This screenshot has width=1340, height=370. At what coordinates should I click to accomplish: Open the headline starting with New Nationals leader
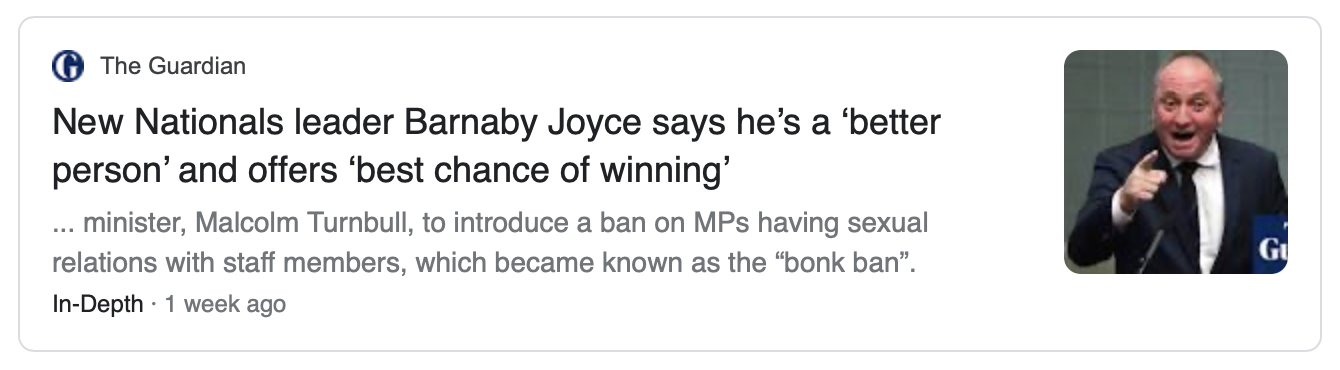(496, 147)
